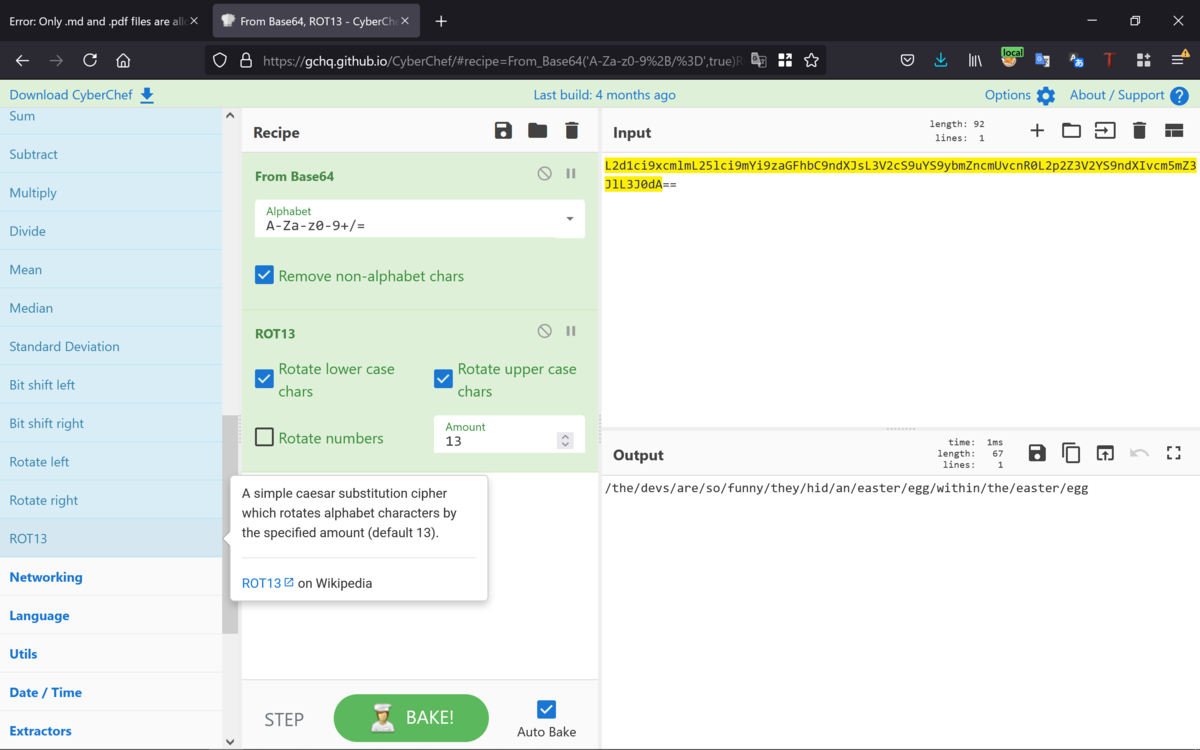The image size is (1200, 750).
Task: Open a new browser tab
Action: pyautogui.click(x=441, y=21)
